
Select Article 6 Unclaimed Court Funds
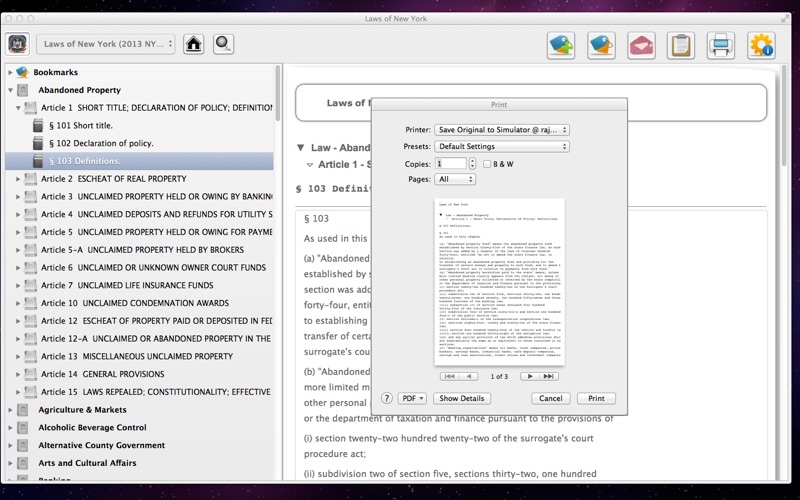tap(153, 267)
